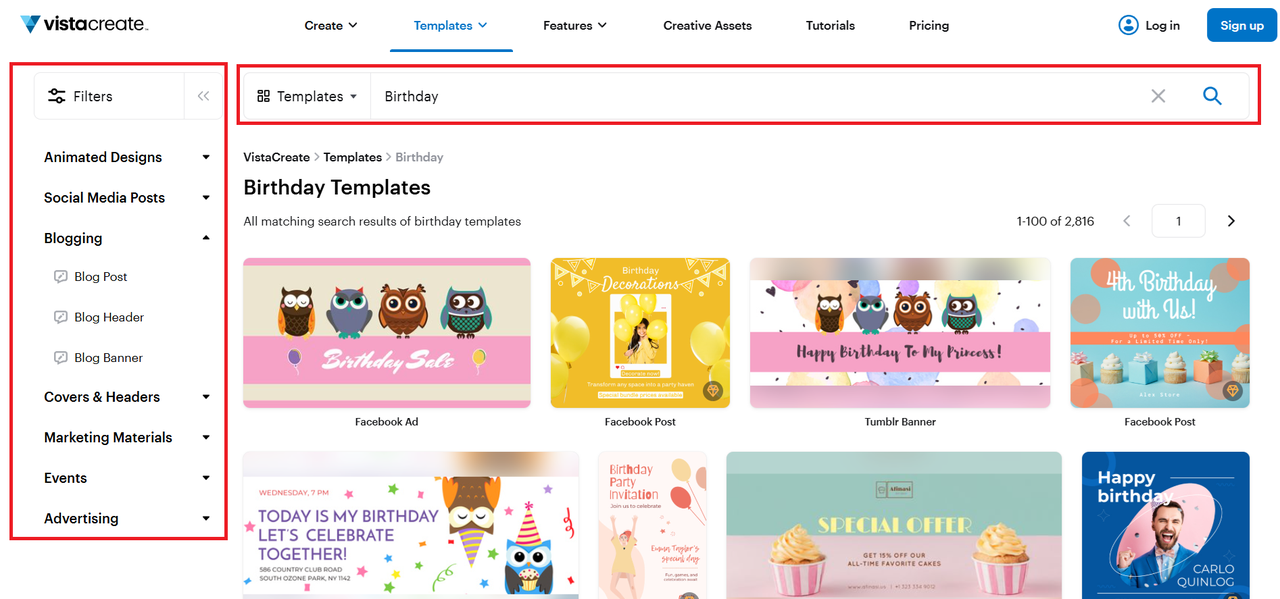Expand the Animated Designs category
Viewport: 1280px width, 599px height.
(206, 157)
